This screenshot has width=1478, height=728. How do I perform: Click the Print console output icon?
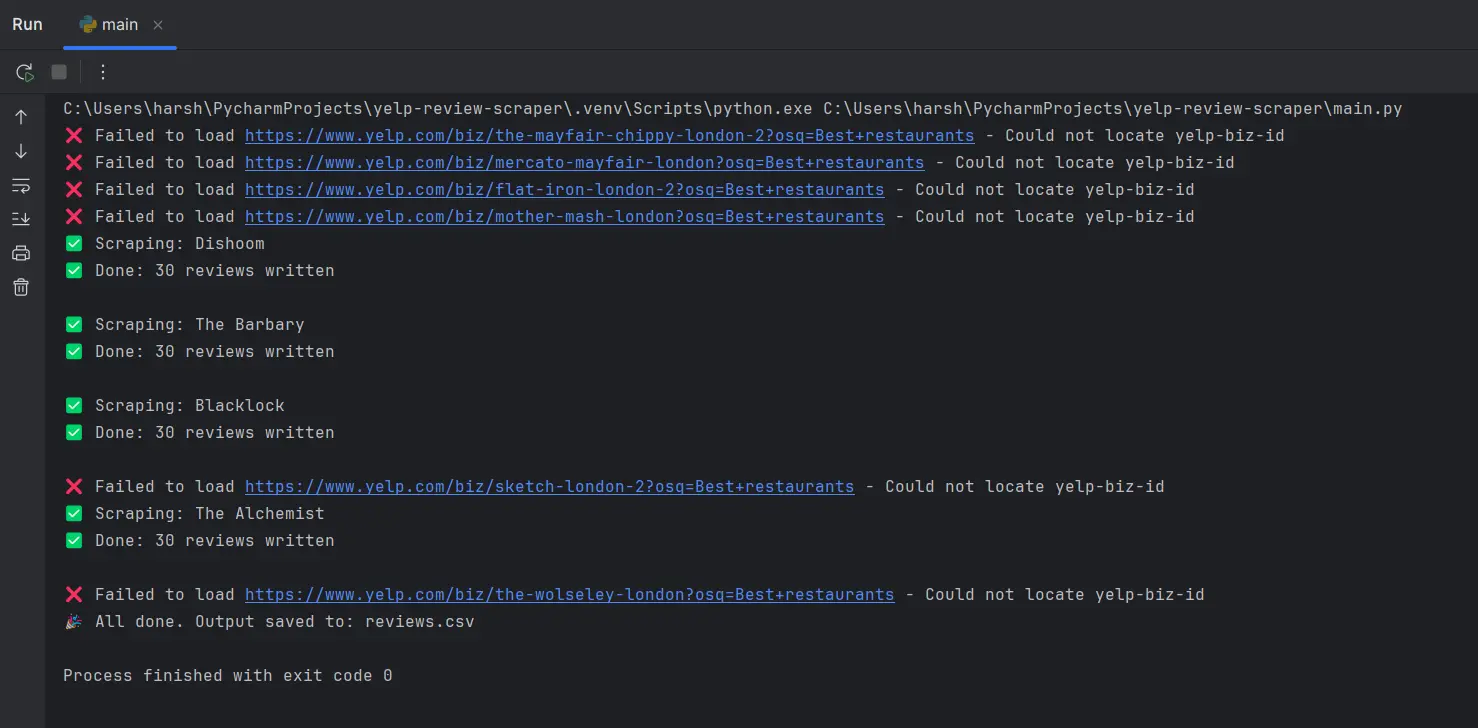[x=21, y=253]
